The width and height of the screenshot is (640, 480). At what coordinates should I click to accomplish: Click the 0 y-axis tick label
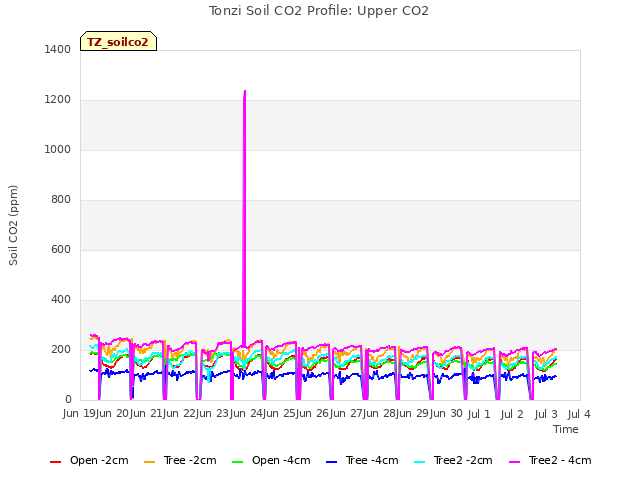68,400
